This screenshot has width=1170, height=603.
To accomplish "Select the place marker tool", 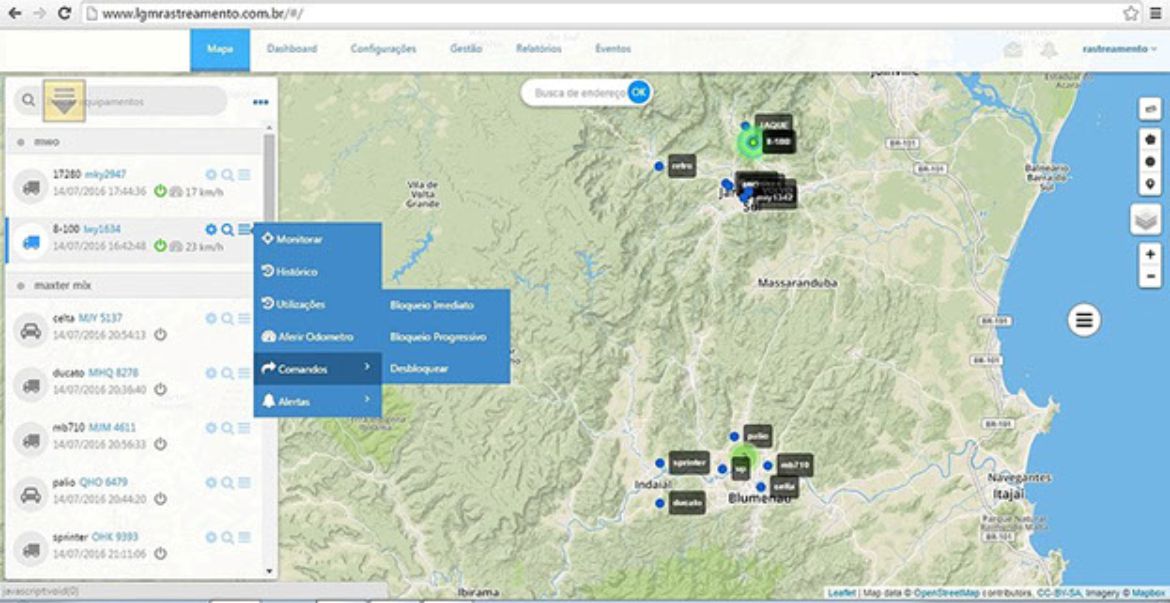I will 1150,184.
